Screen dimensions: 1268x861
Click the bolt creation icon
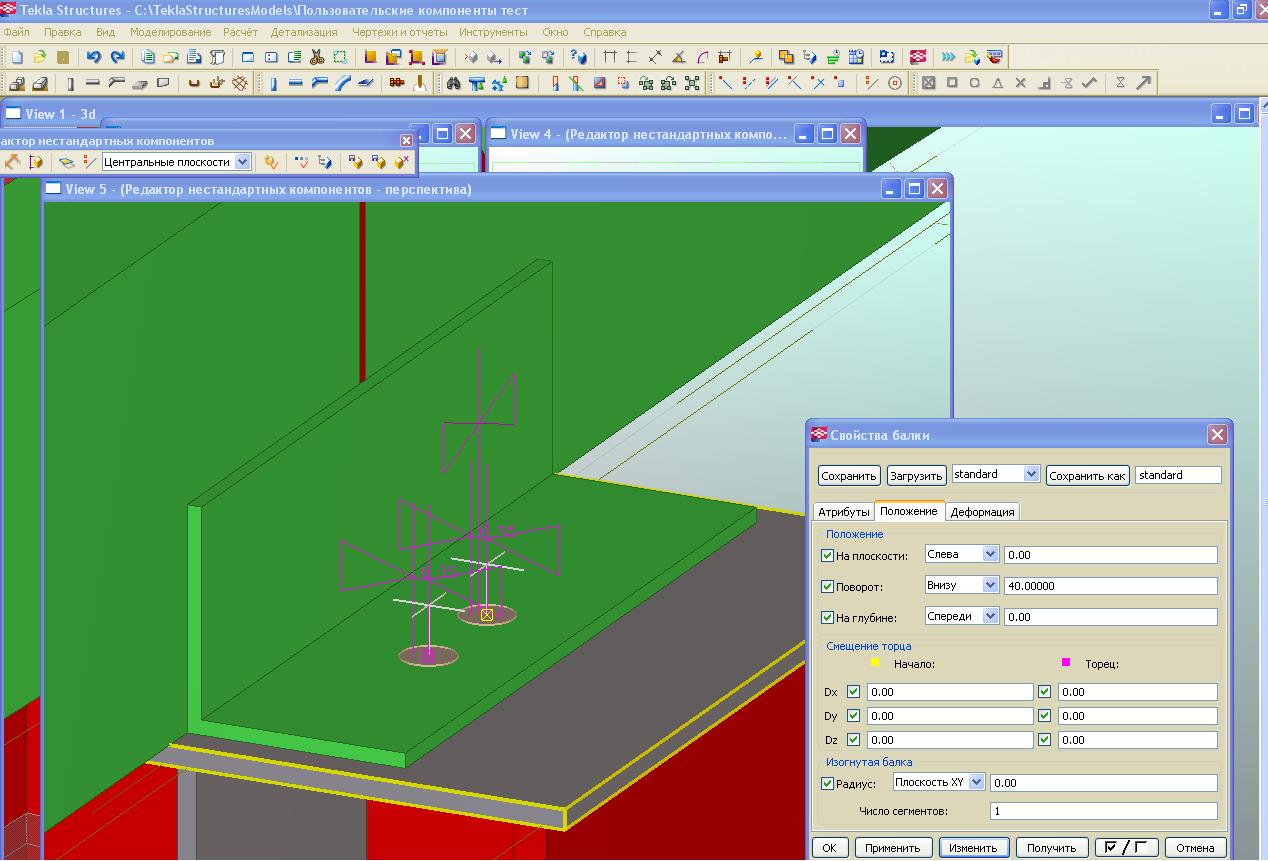397,83
